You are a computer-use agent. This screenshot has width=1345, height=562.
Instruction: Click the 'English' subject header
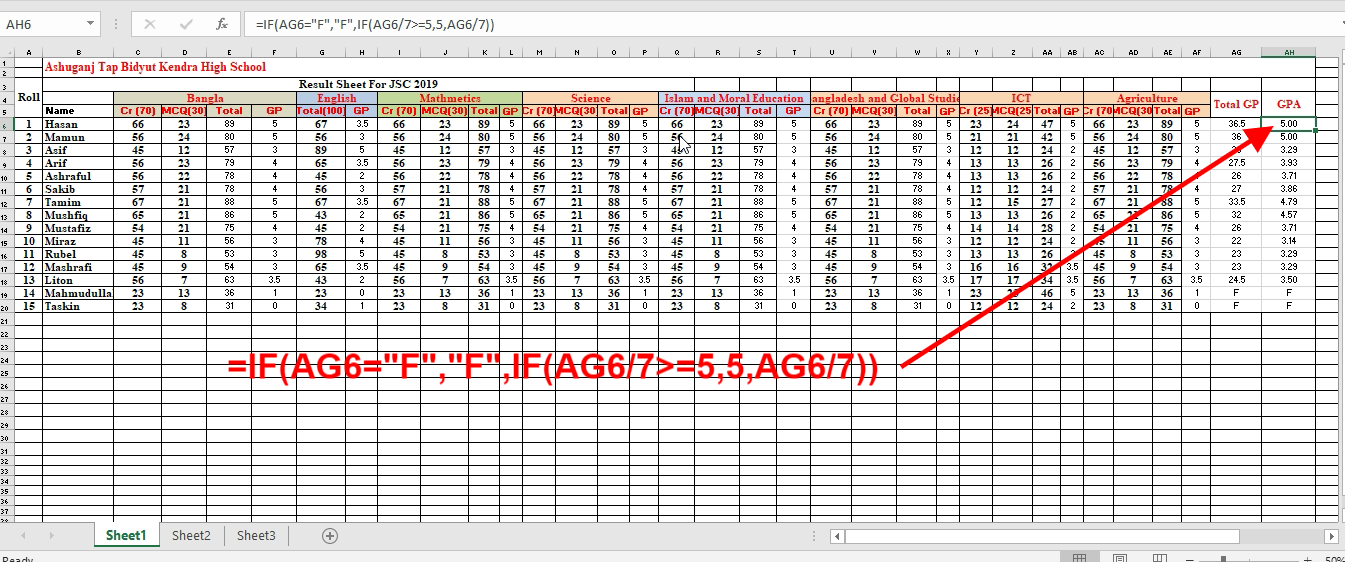tap(337, 98)
